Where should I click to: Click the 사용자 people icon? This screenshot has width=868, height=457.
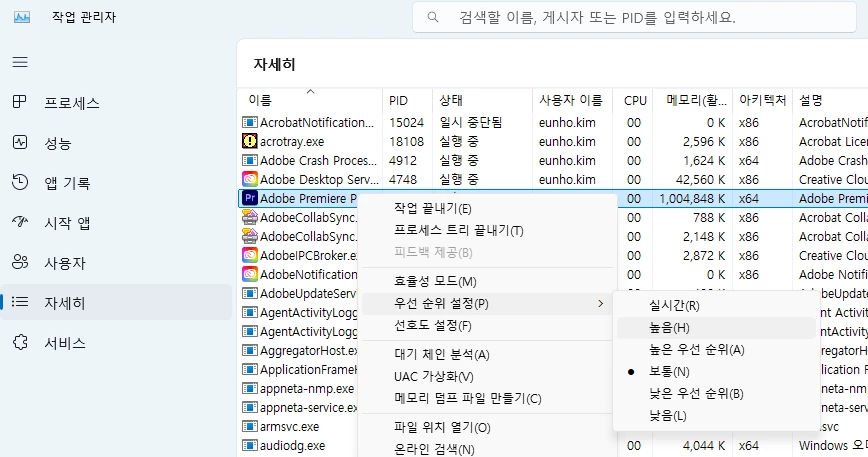(20, 262)
